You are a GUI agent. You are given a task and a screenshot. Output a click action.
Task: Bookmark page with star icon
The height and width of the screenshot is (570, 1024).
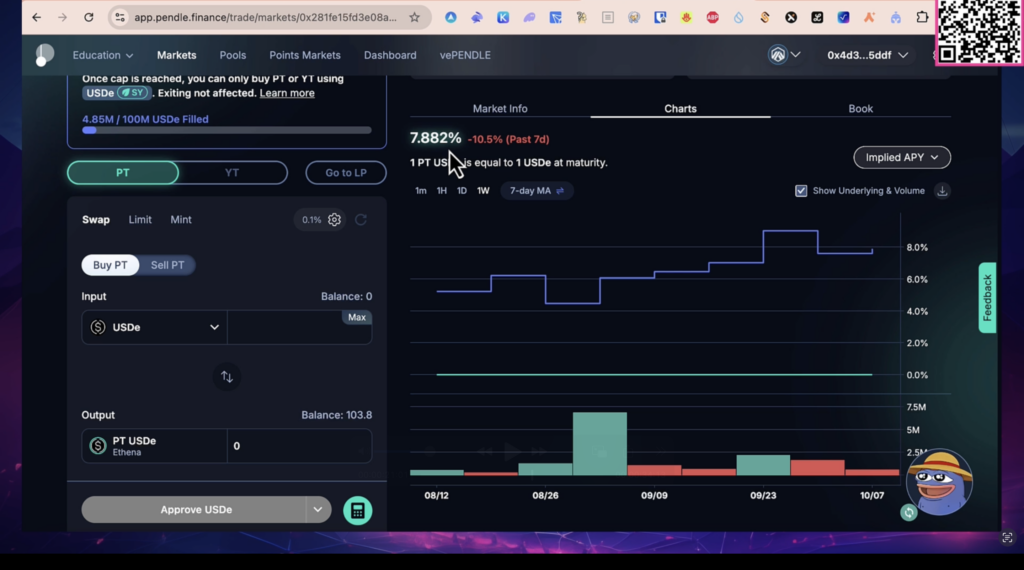click(x=415, y=18)
